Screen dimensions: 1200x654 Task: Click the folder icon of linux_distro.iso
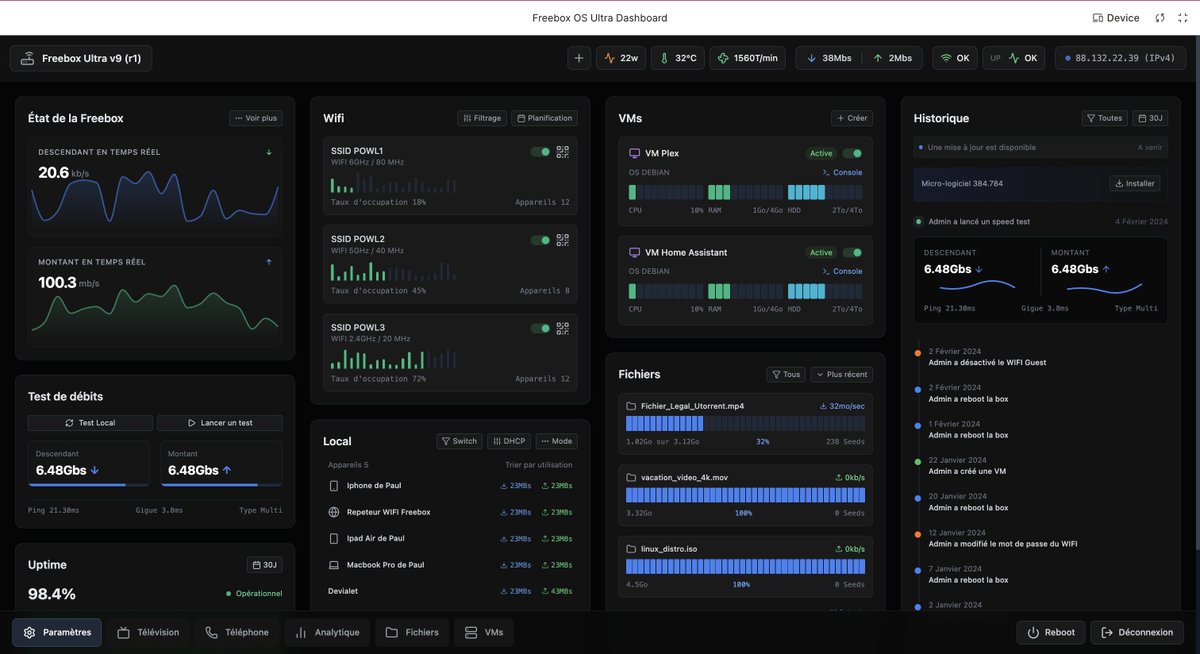pyautogui.click(x=631, y=549)
